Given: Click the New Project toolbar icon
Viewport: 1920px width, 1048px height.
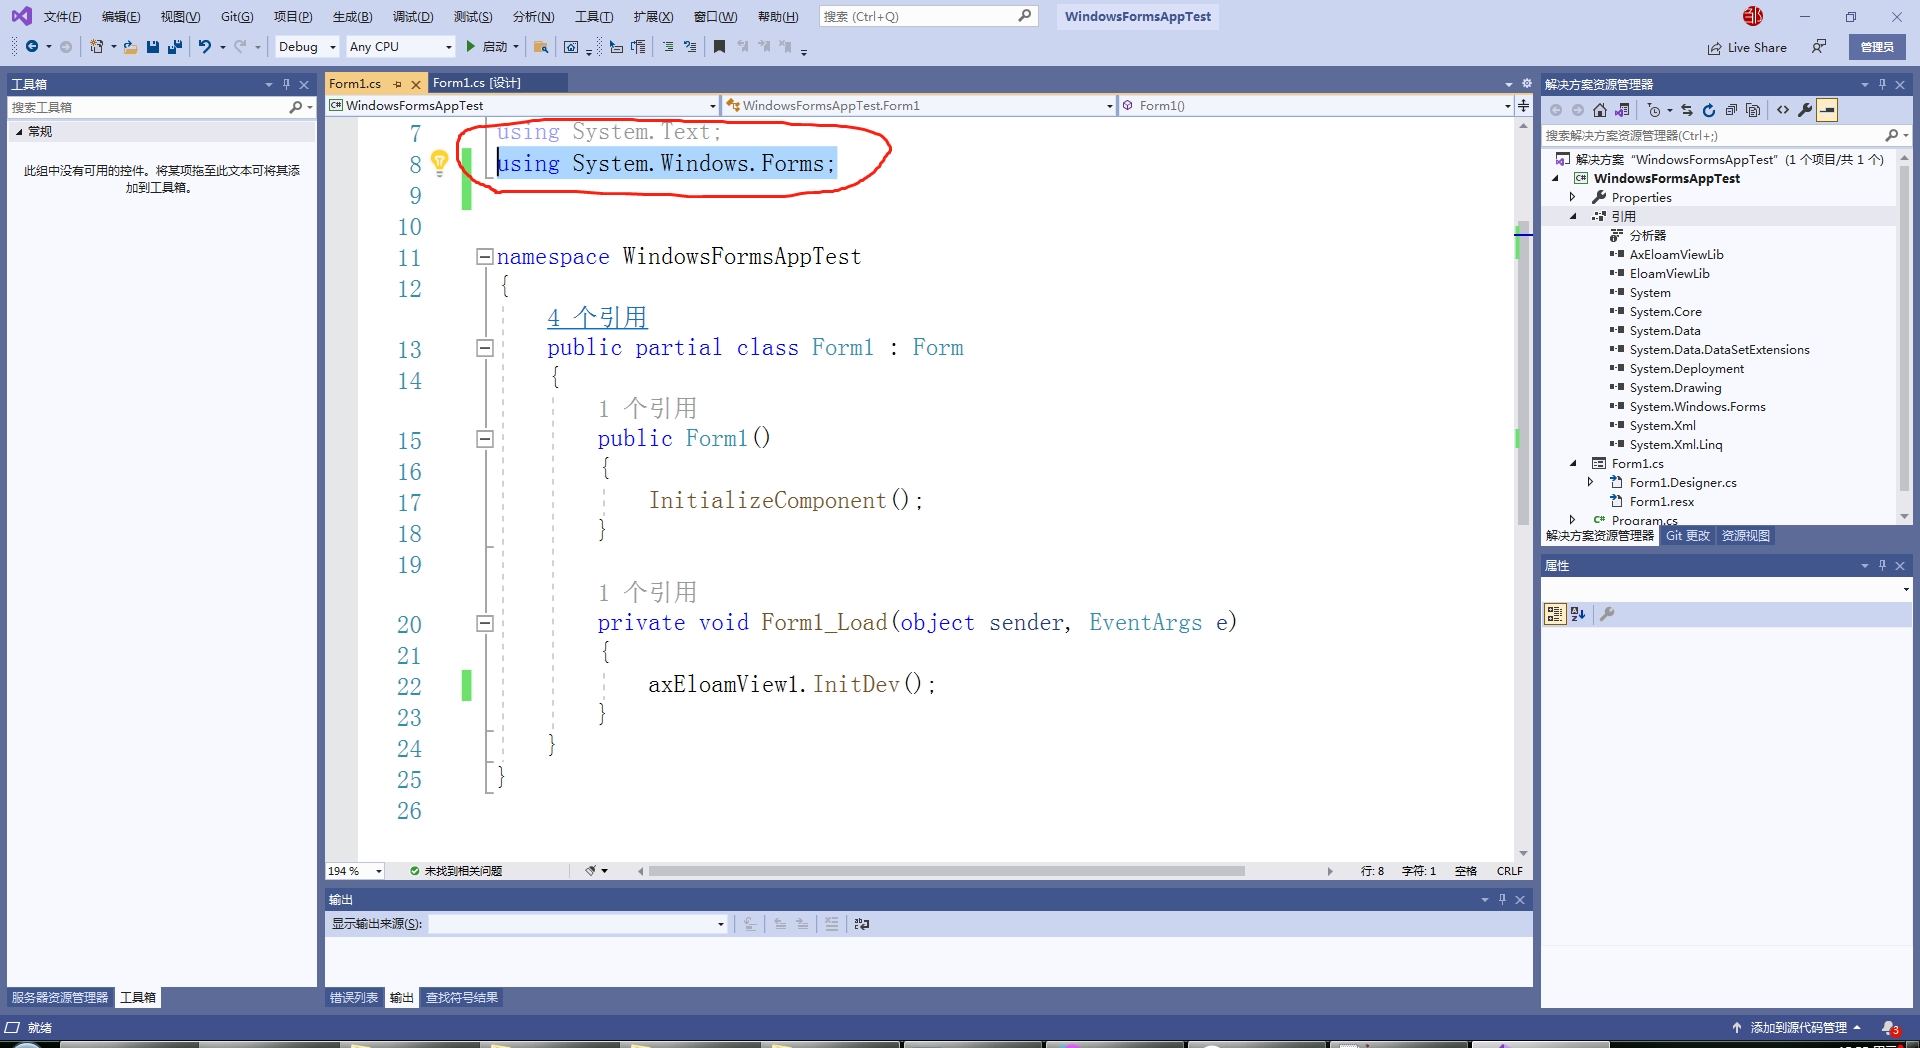Looking at the screenshot, I should (x=97, y=46).
